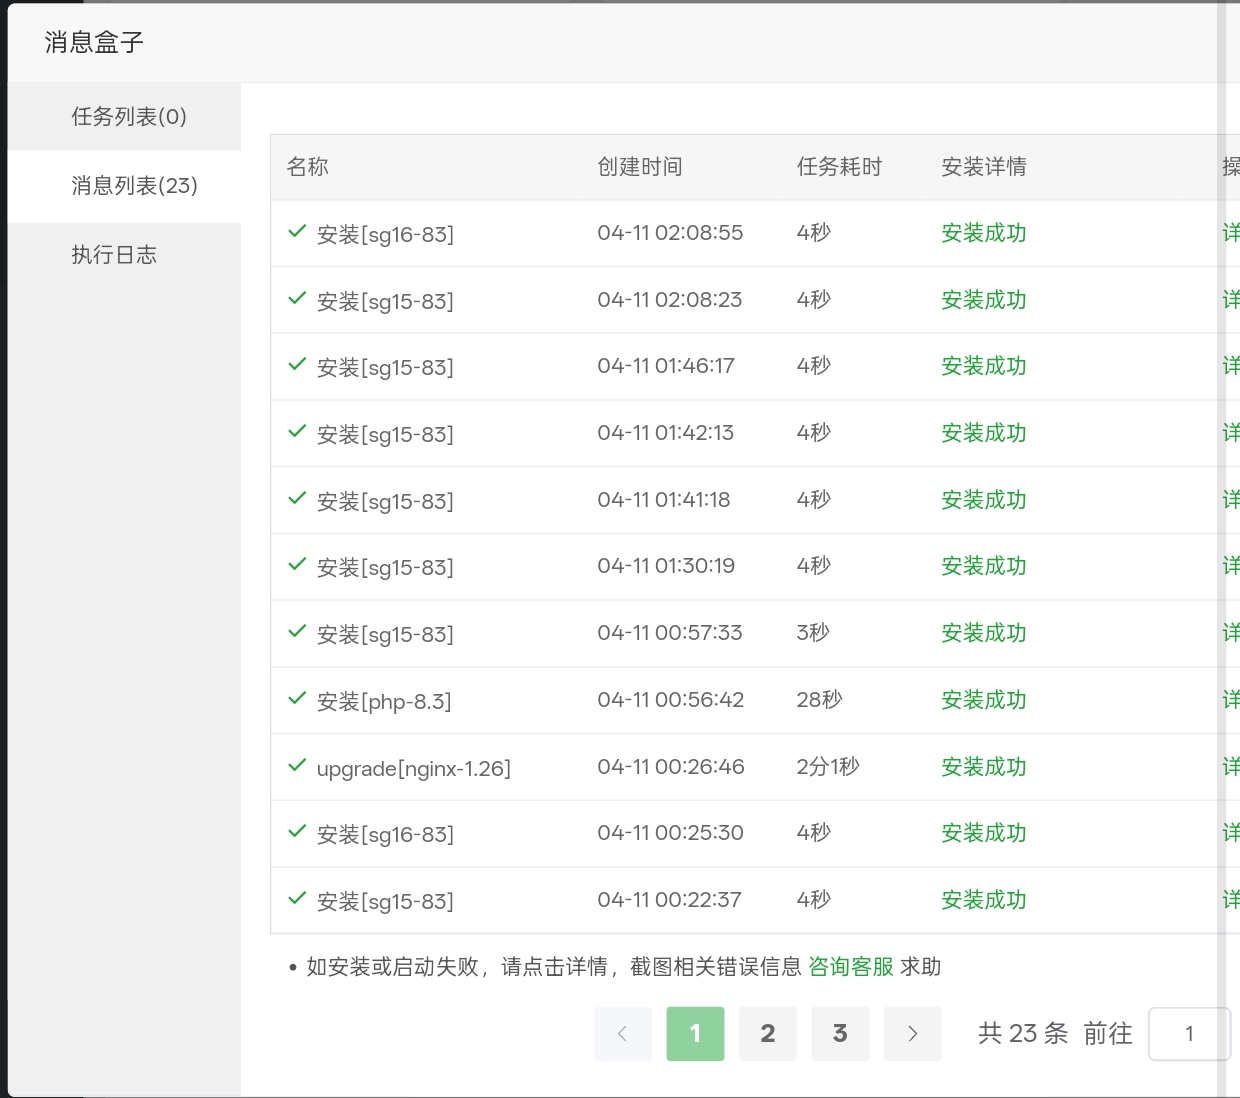
Task: Click the checkmark icon beside 安装[sg15-83] at 01:30:19
Action: click(296, 563)
